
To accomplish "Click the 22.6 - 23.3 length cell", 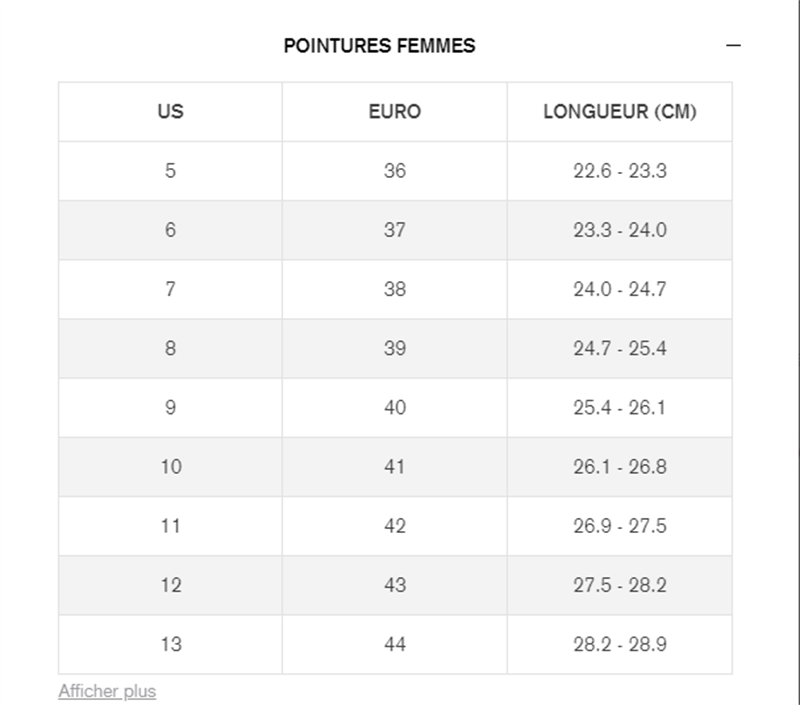I will [620, 171].
